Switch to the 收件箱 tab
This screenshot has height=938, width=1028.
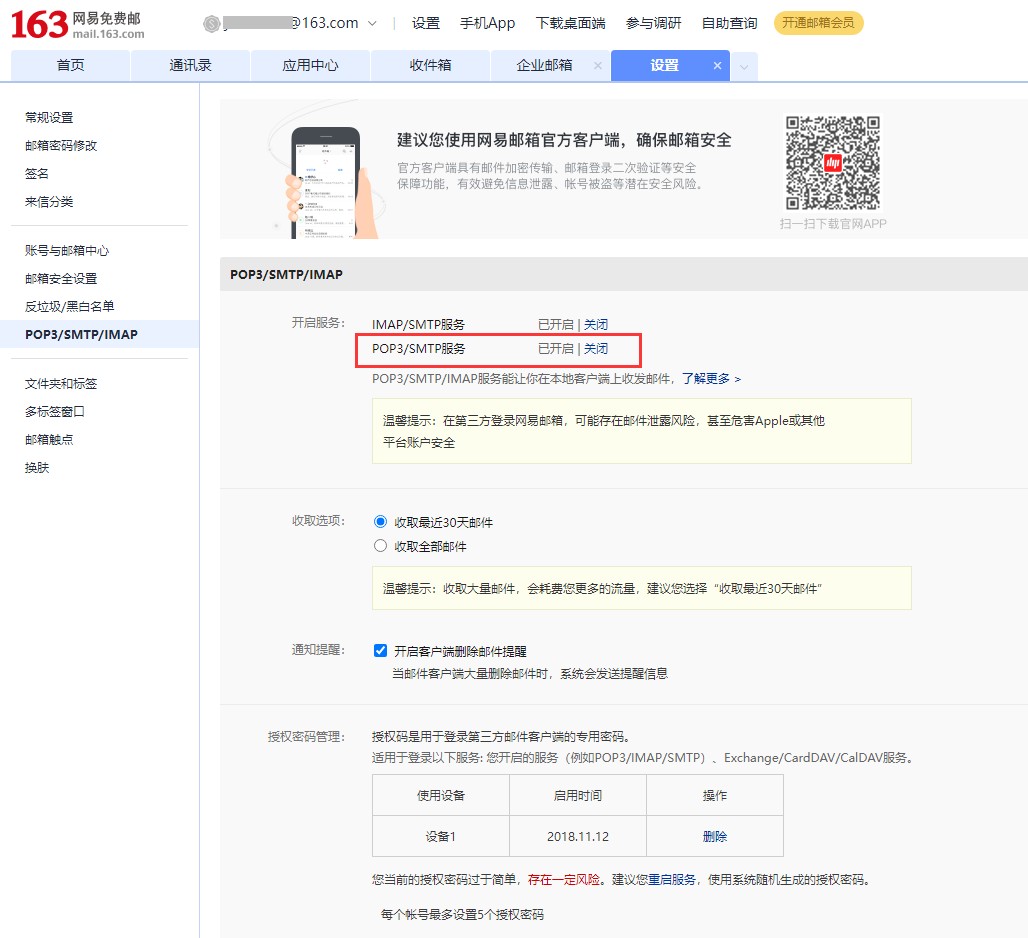pyautogui.click(x=430, y=63)
